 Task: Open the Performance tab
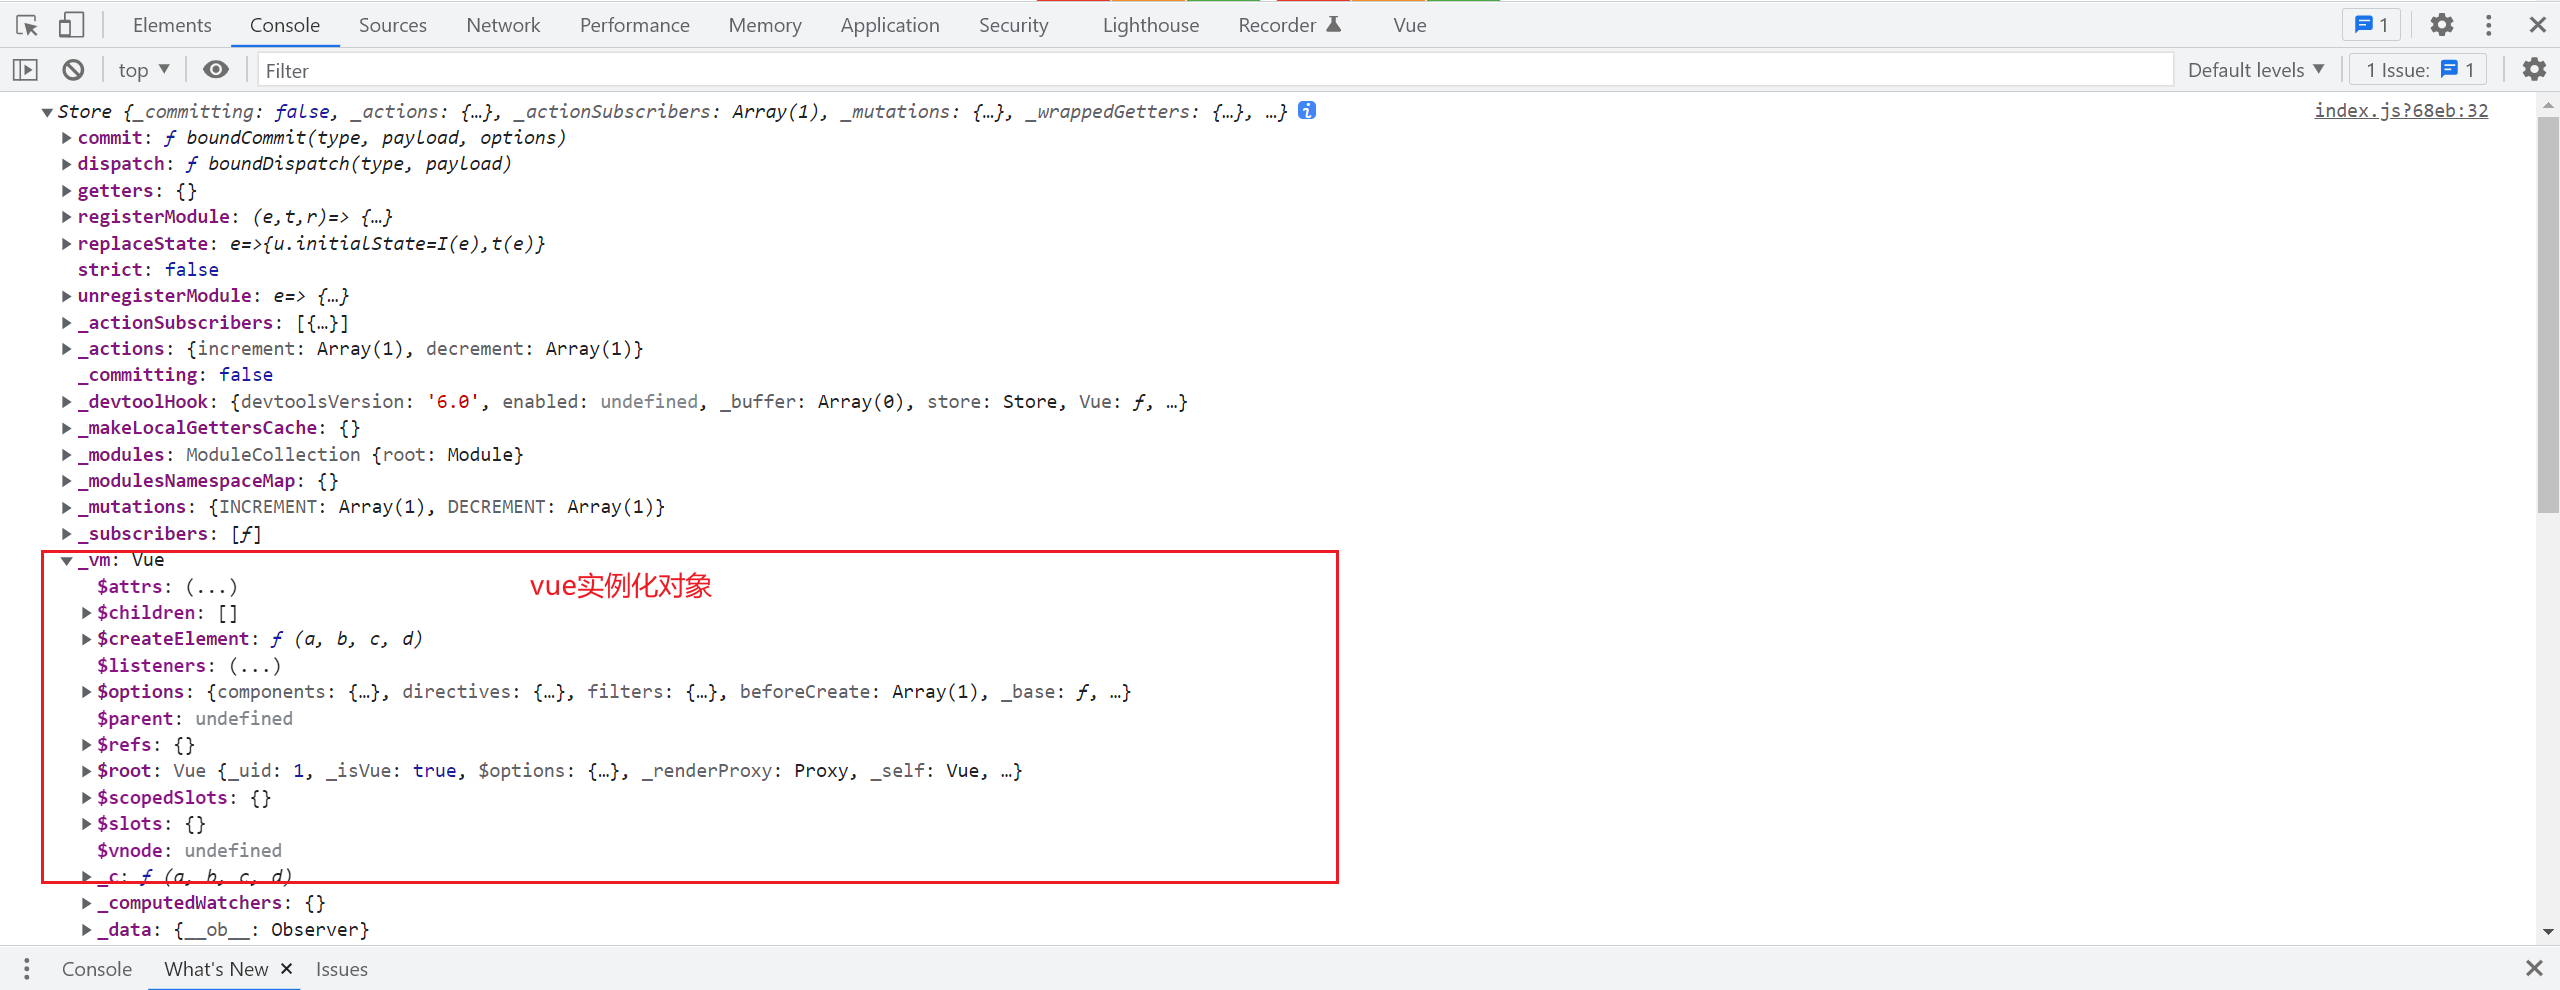click(635, 25)
